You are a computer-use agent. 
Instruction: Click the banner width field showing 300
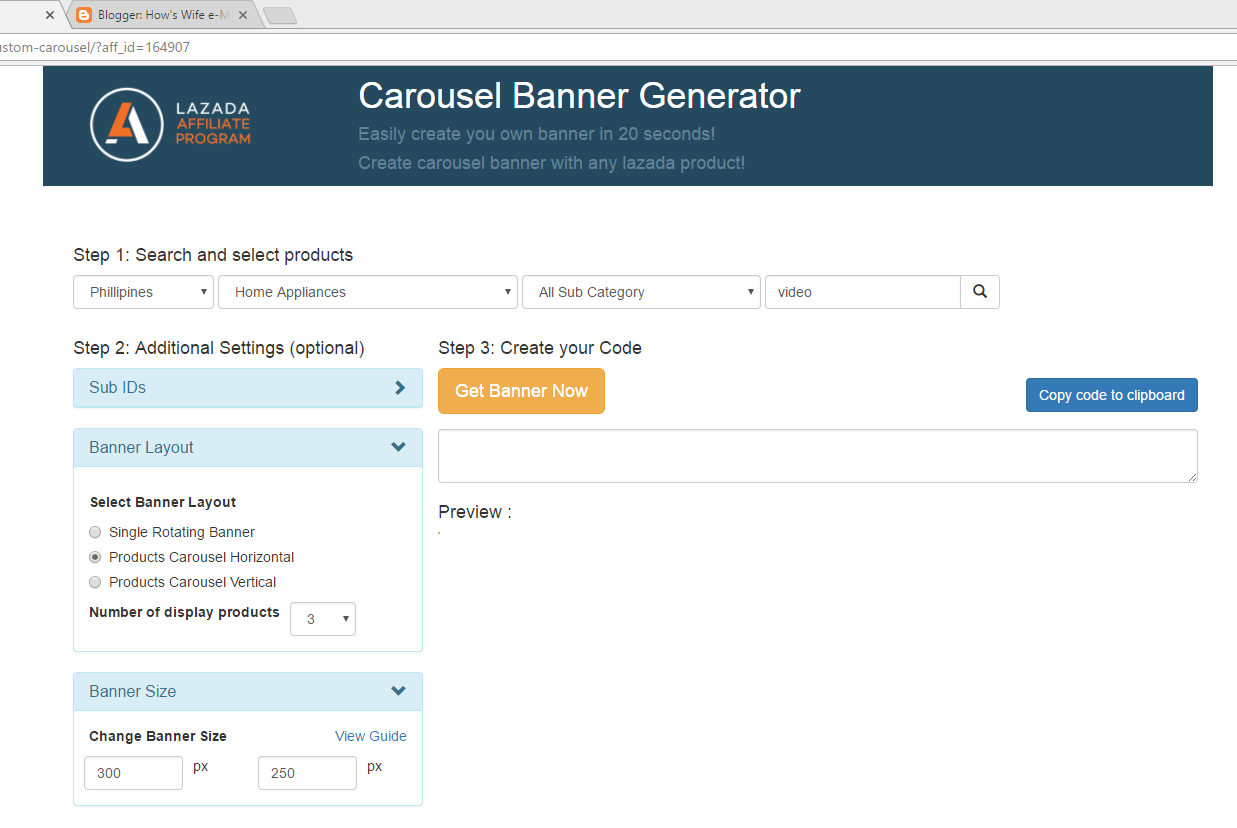[x=133, y=772]
